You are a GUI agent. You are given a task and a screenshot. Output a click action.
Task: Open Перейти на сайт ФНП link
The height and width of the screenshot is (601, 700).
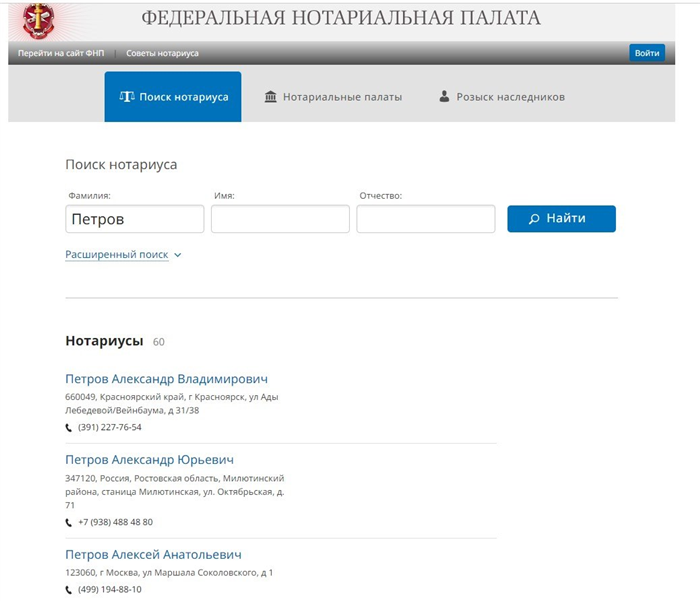[61, 53]
